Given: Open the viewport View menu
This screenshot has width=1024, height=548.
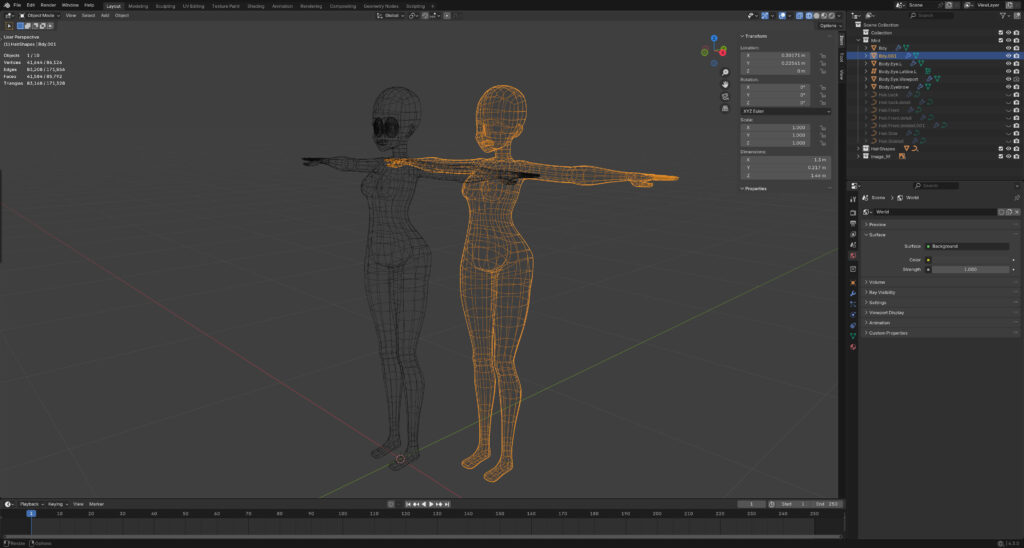Looking at the screenshot, I should click(x=71, y=15).
